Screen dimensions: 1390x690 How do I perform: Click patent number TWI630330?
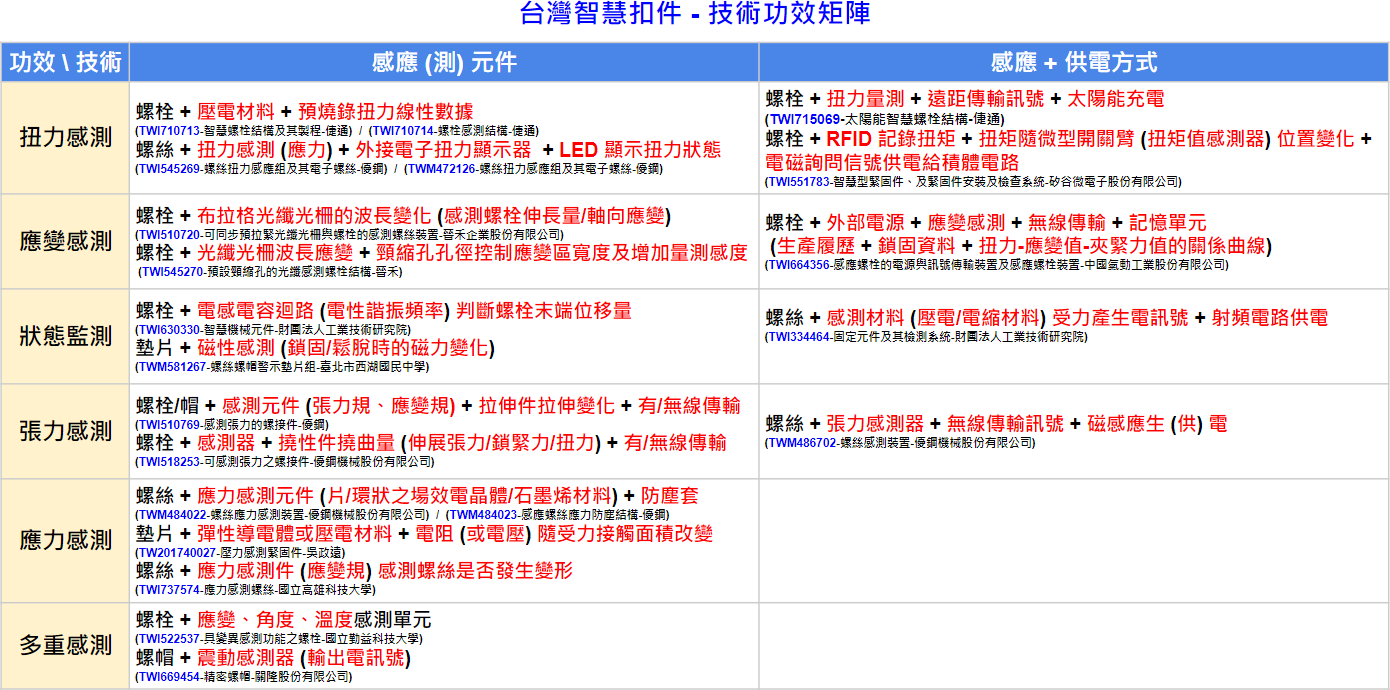pyautogui.click(x=169, y=329)
